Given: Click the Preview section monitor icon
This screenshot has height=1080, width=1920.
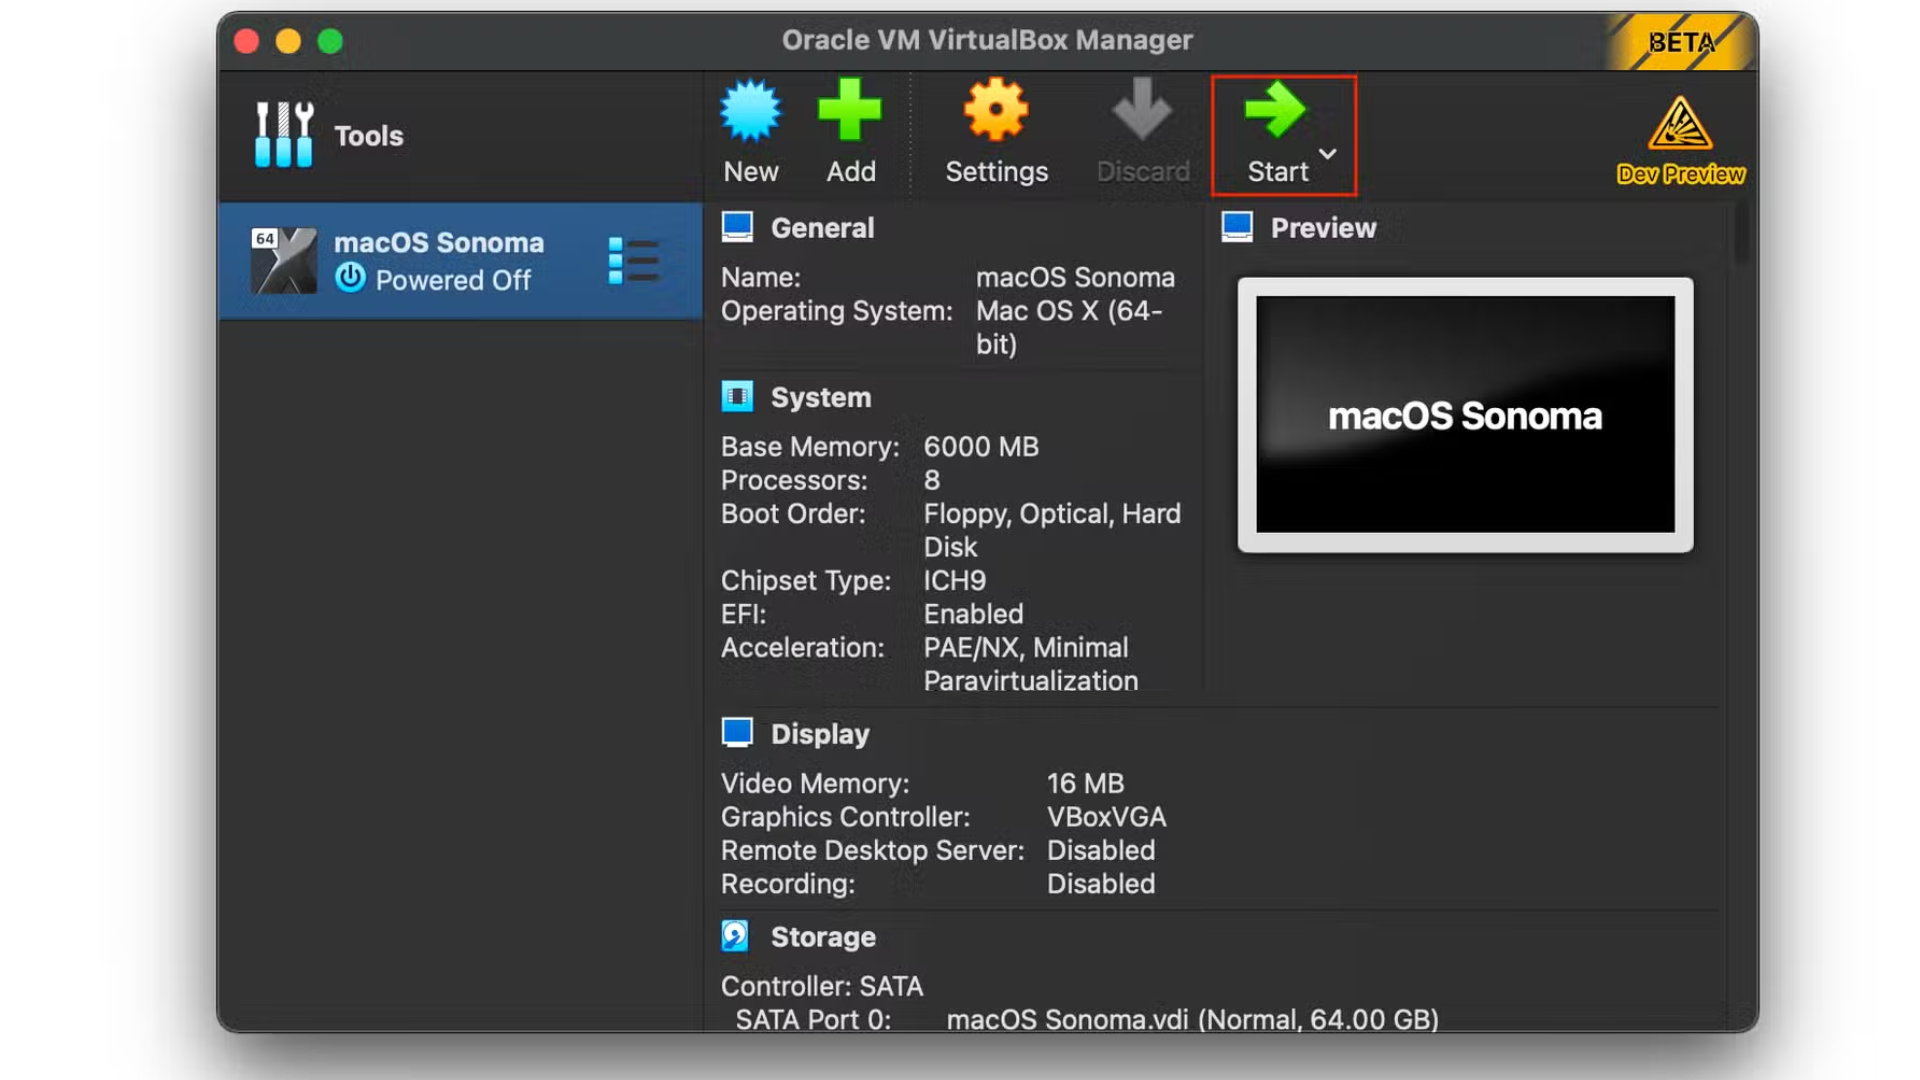Looking at the screenshot, I should (1237, 227).
